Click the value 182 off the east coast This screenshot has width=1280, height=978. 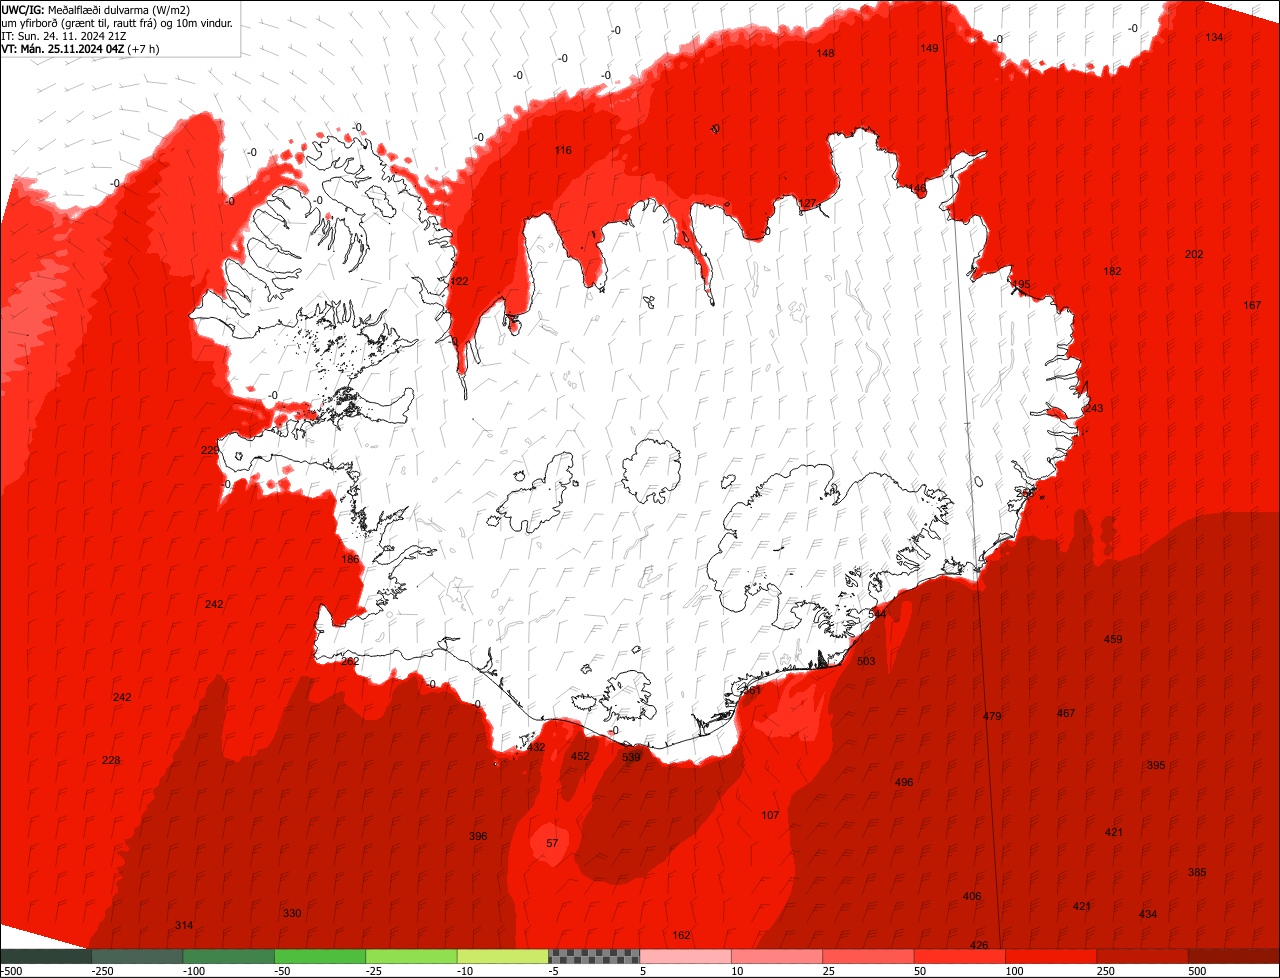pyautogui.click(x=1112, y=271)
